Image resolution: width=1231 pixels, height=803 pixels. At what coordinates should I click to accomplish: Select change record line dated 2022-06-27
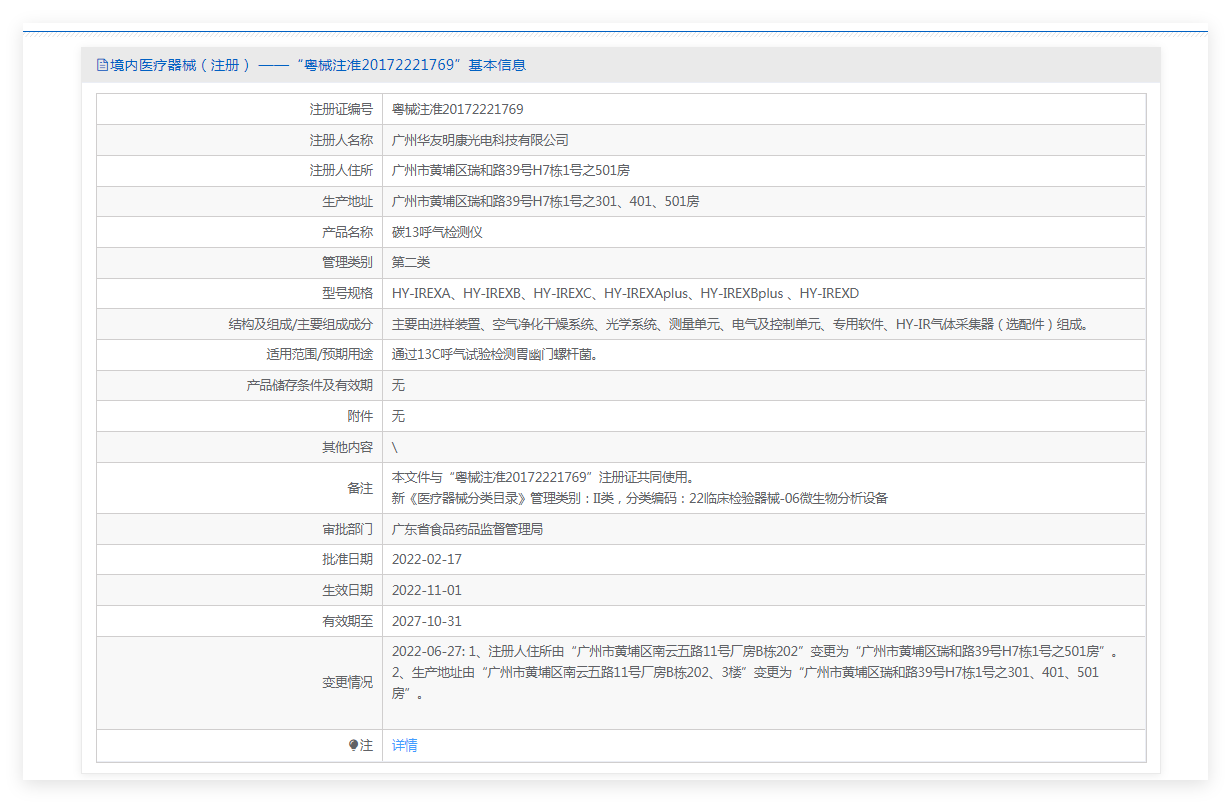coord(755,652)
